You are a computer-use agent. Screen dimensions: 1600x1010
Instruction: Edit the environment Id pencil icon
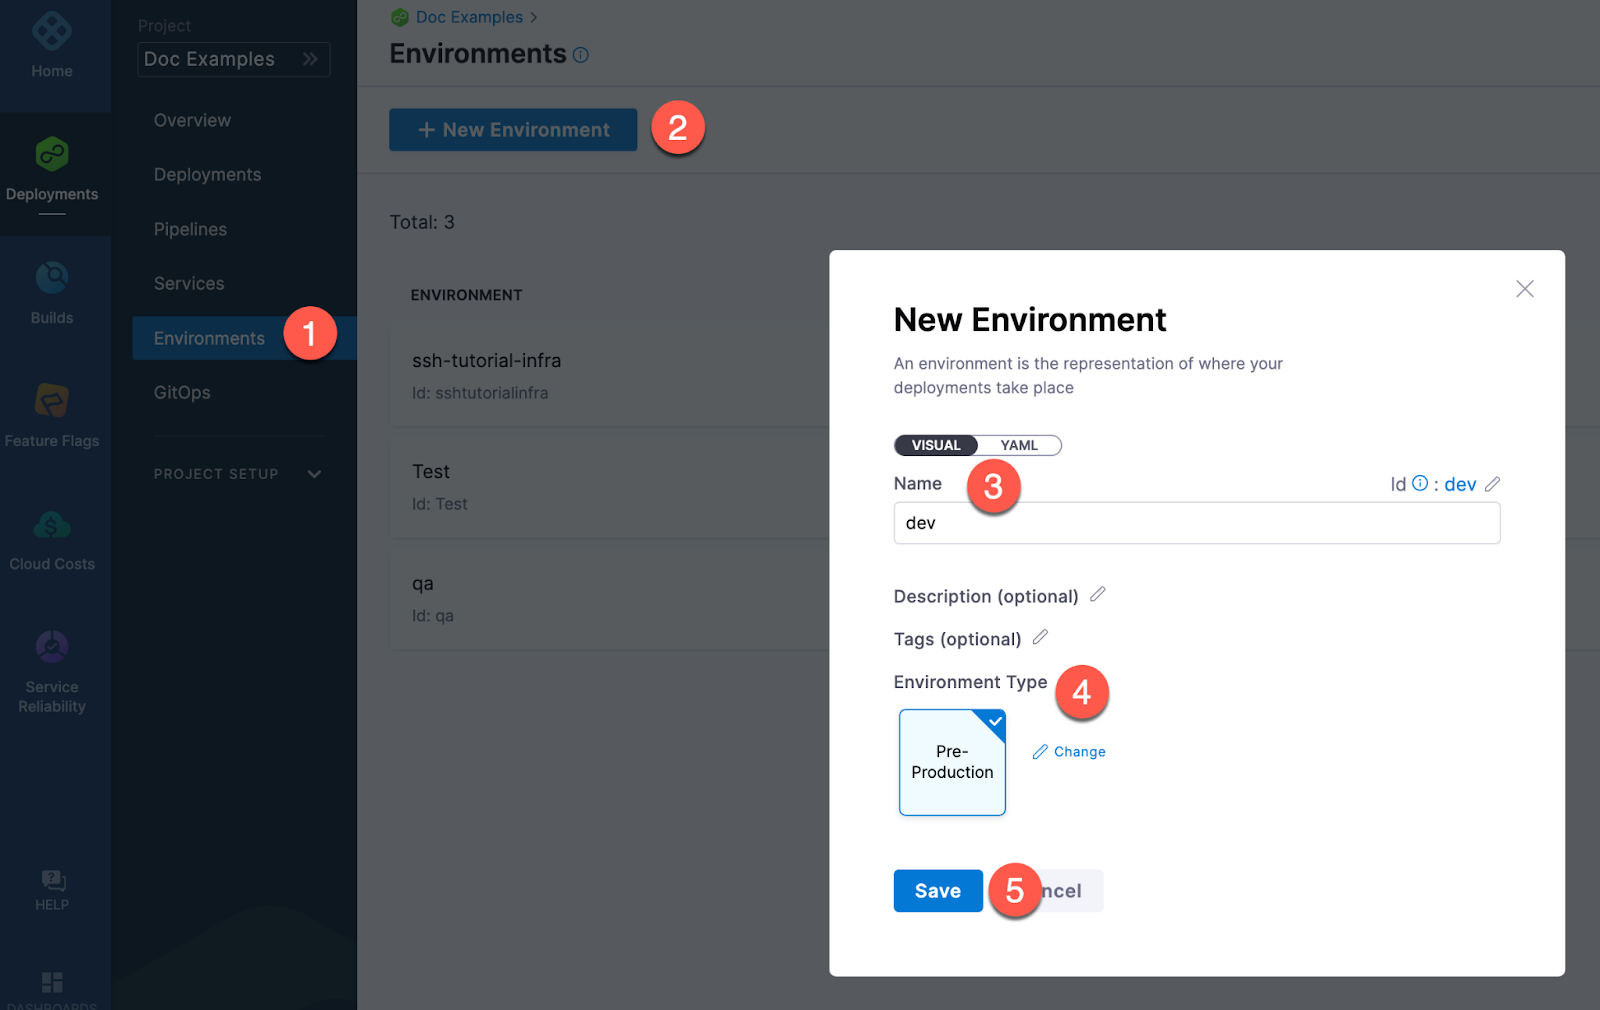[x=1492, y=484]
